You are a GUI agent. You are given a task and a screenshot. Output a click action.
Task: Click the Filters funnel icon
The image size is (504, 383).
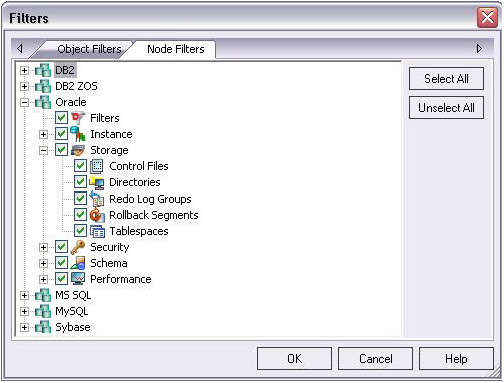(x=78, y=118)
